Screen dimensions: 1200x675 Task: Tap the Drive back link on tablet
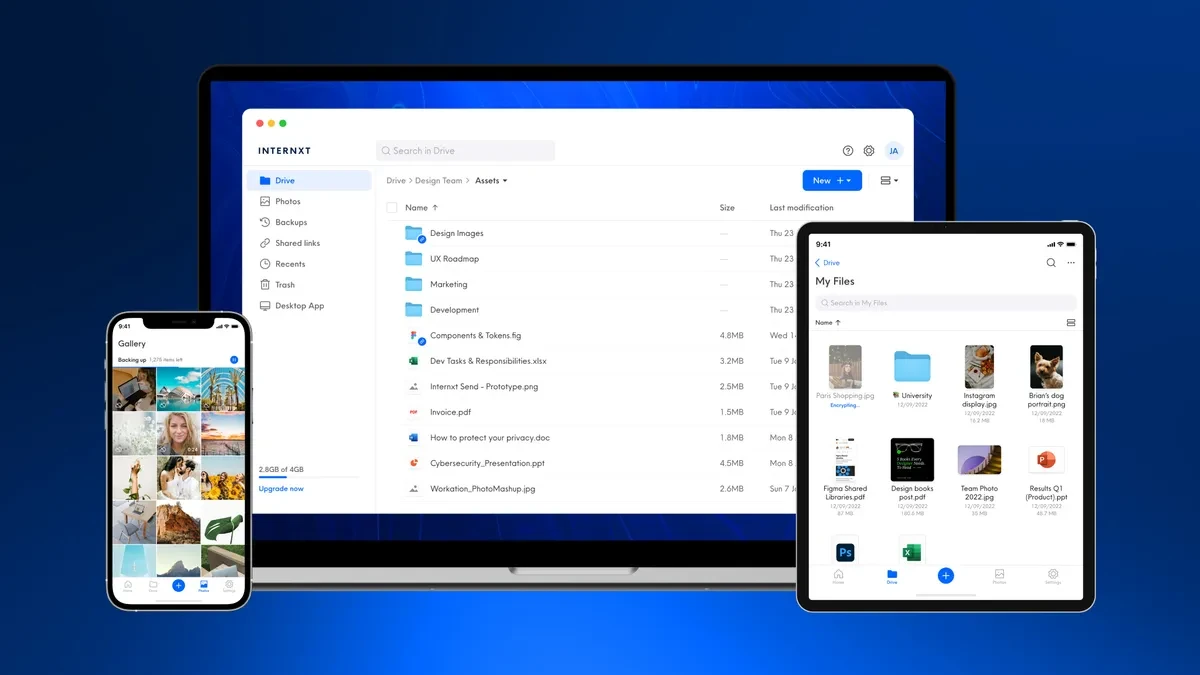click(827, 263)
